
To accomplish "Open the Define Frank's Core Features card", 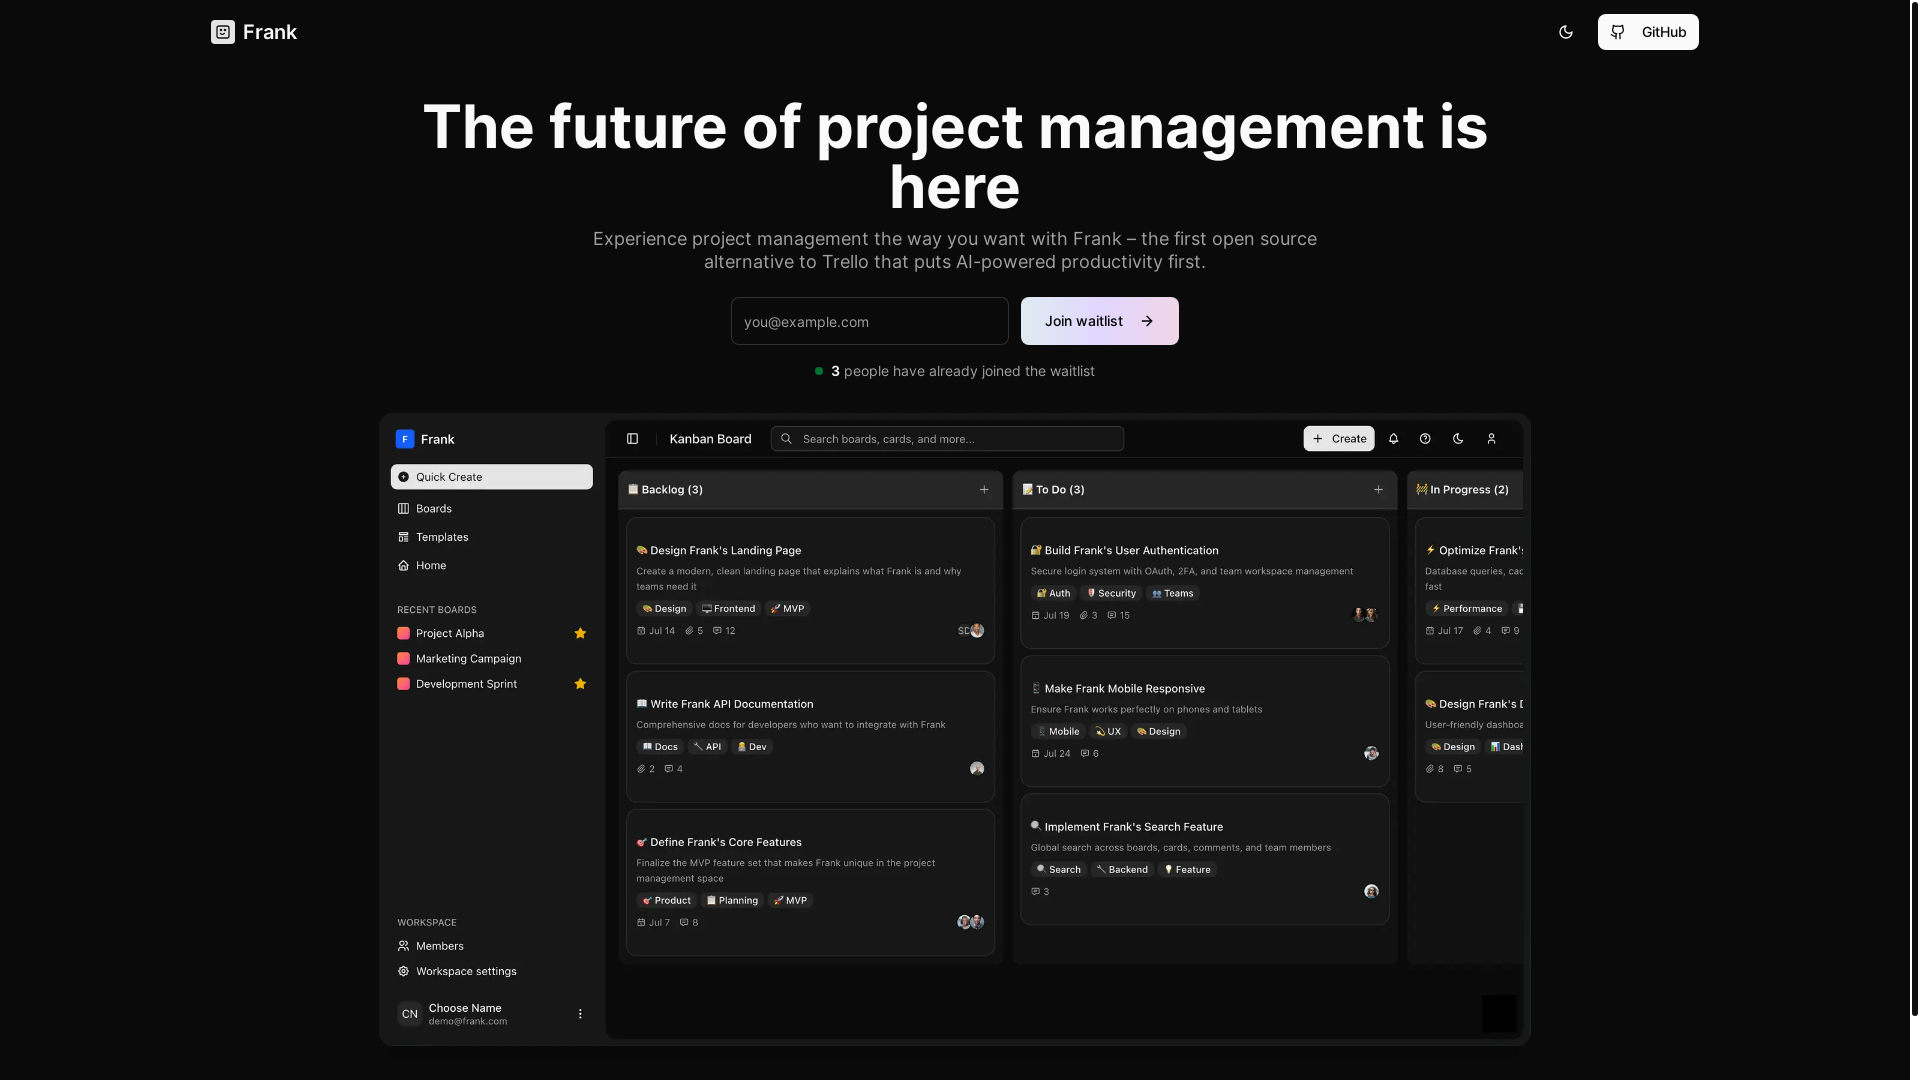I will [810, 882].
